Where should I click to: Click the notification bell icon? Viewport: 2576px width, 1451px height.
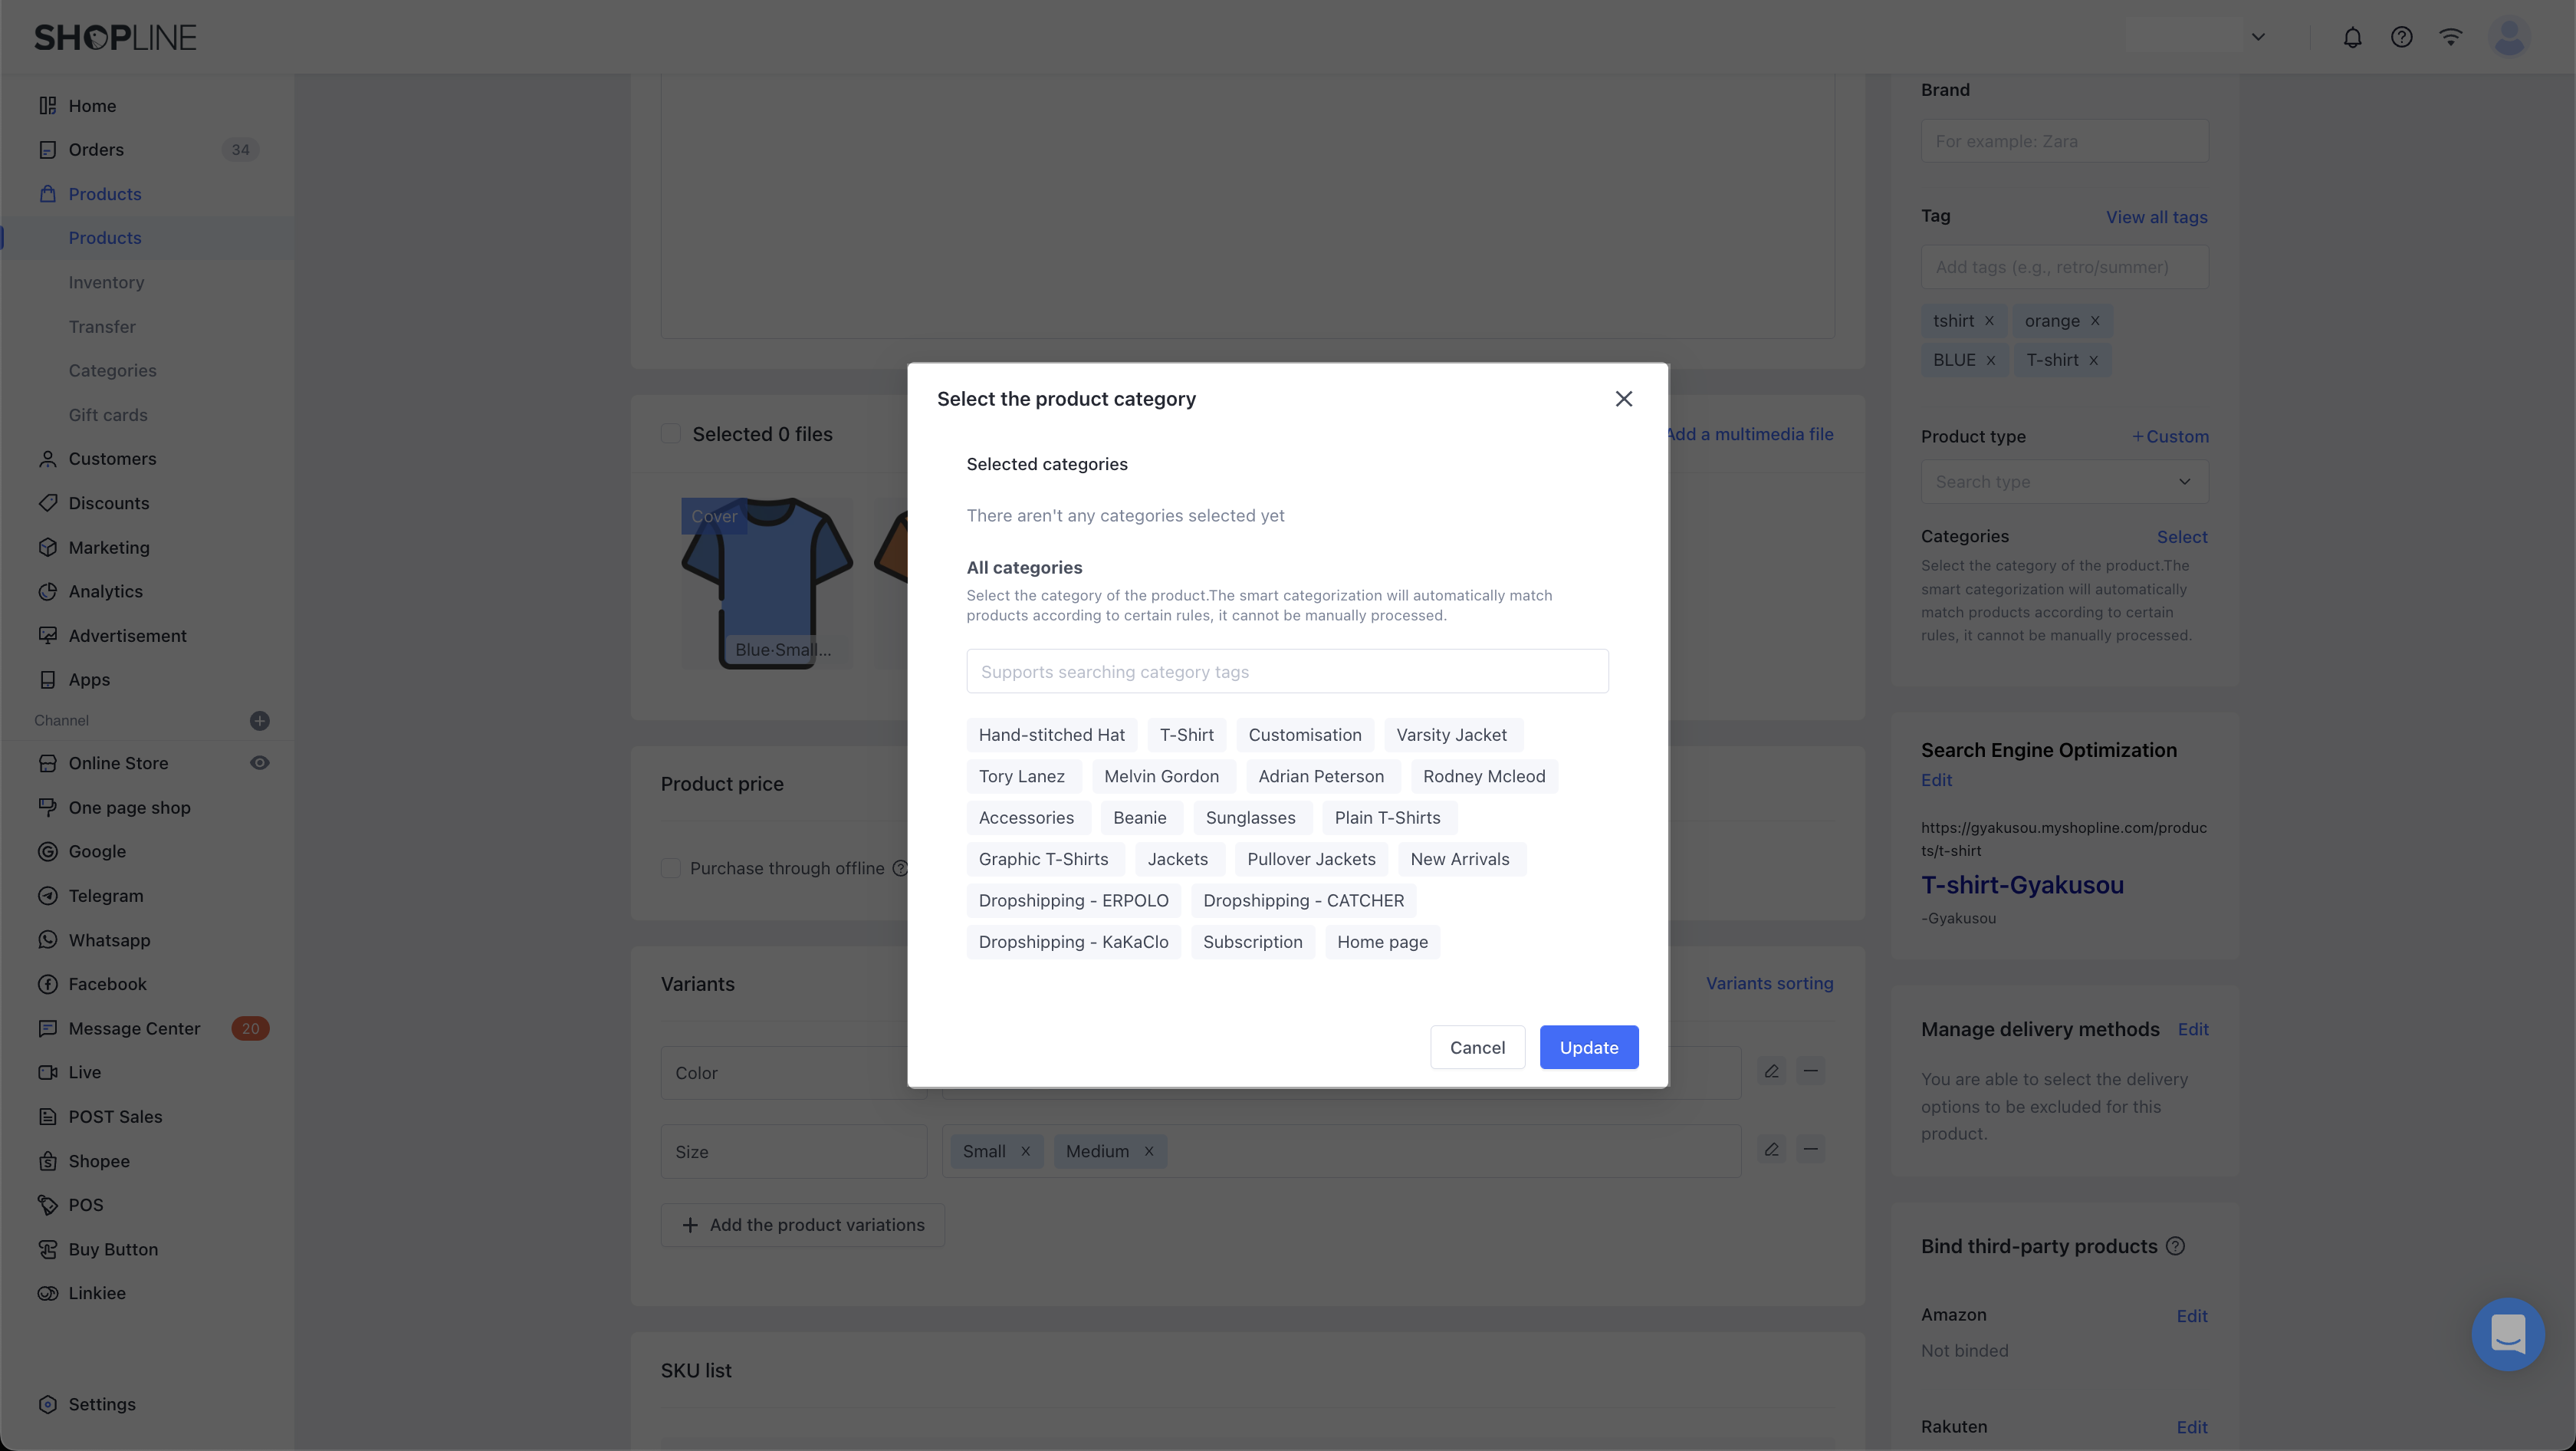[2352, 38]
